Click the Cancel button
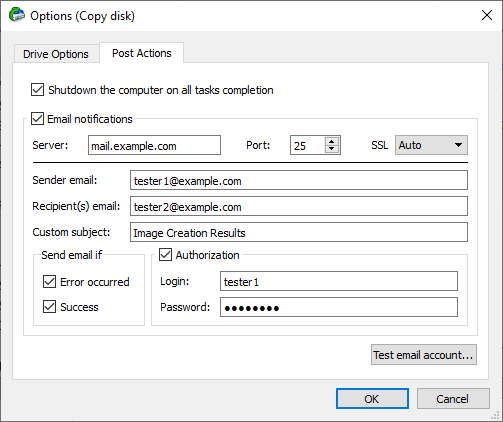503x422 pixels. tap(453, 398)
